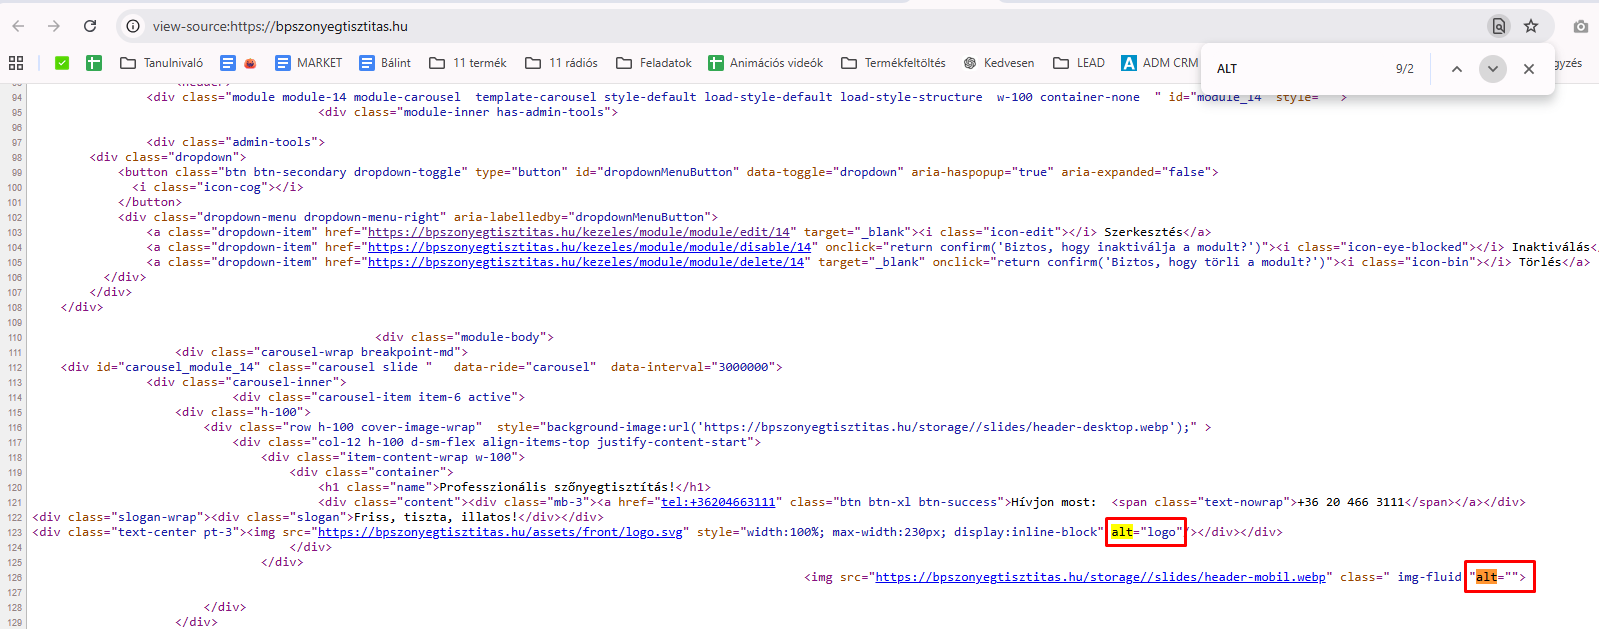1599x629 pixels.
Task: Open the 11 rádiós bookmark folder
Action: [561, 63]
